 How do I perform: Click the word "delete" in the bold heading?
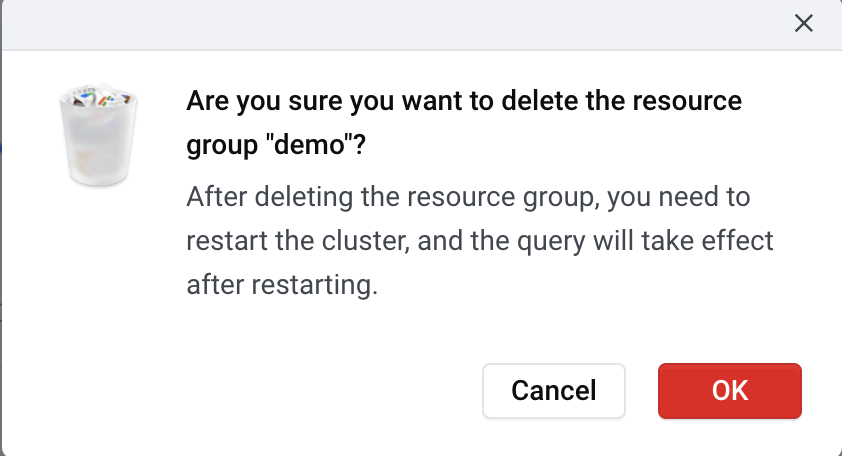pyautogui.click(x=540, y=101)
